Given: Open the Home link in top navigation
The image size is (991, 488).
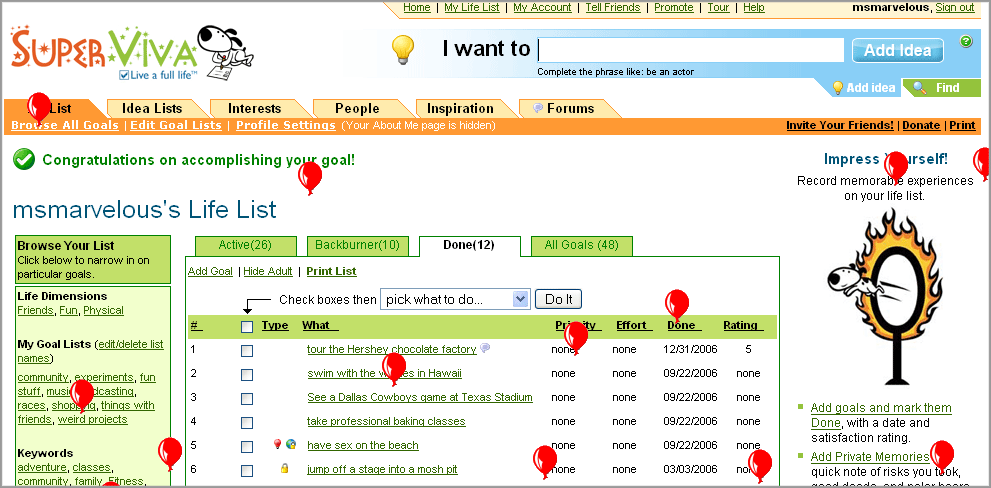Looking at the screenshot, I should pos(416,8).
